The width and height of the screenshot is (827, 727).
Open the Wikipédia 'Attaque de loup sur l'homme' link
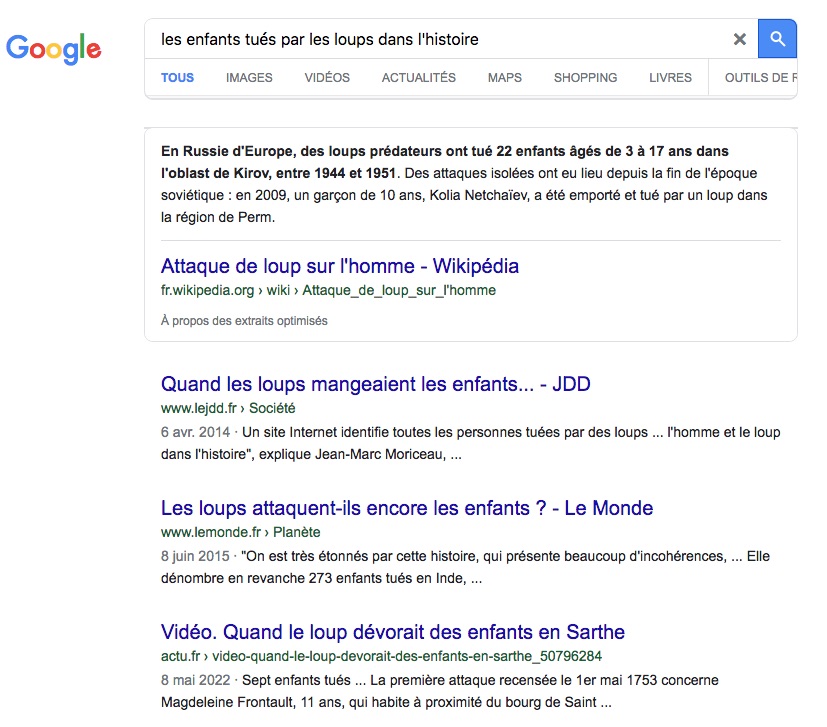pos(340,266)
